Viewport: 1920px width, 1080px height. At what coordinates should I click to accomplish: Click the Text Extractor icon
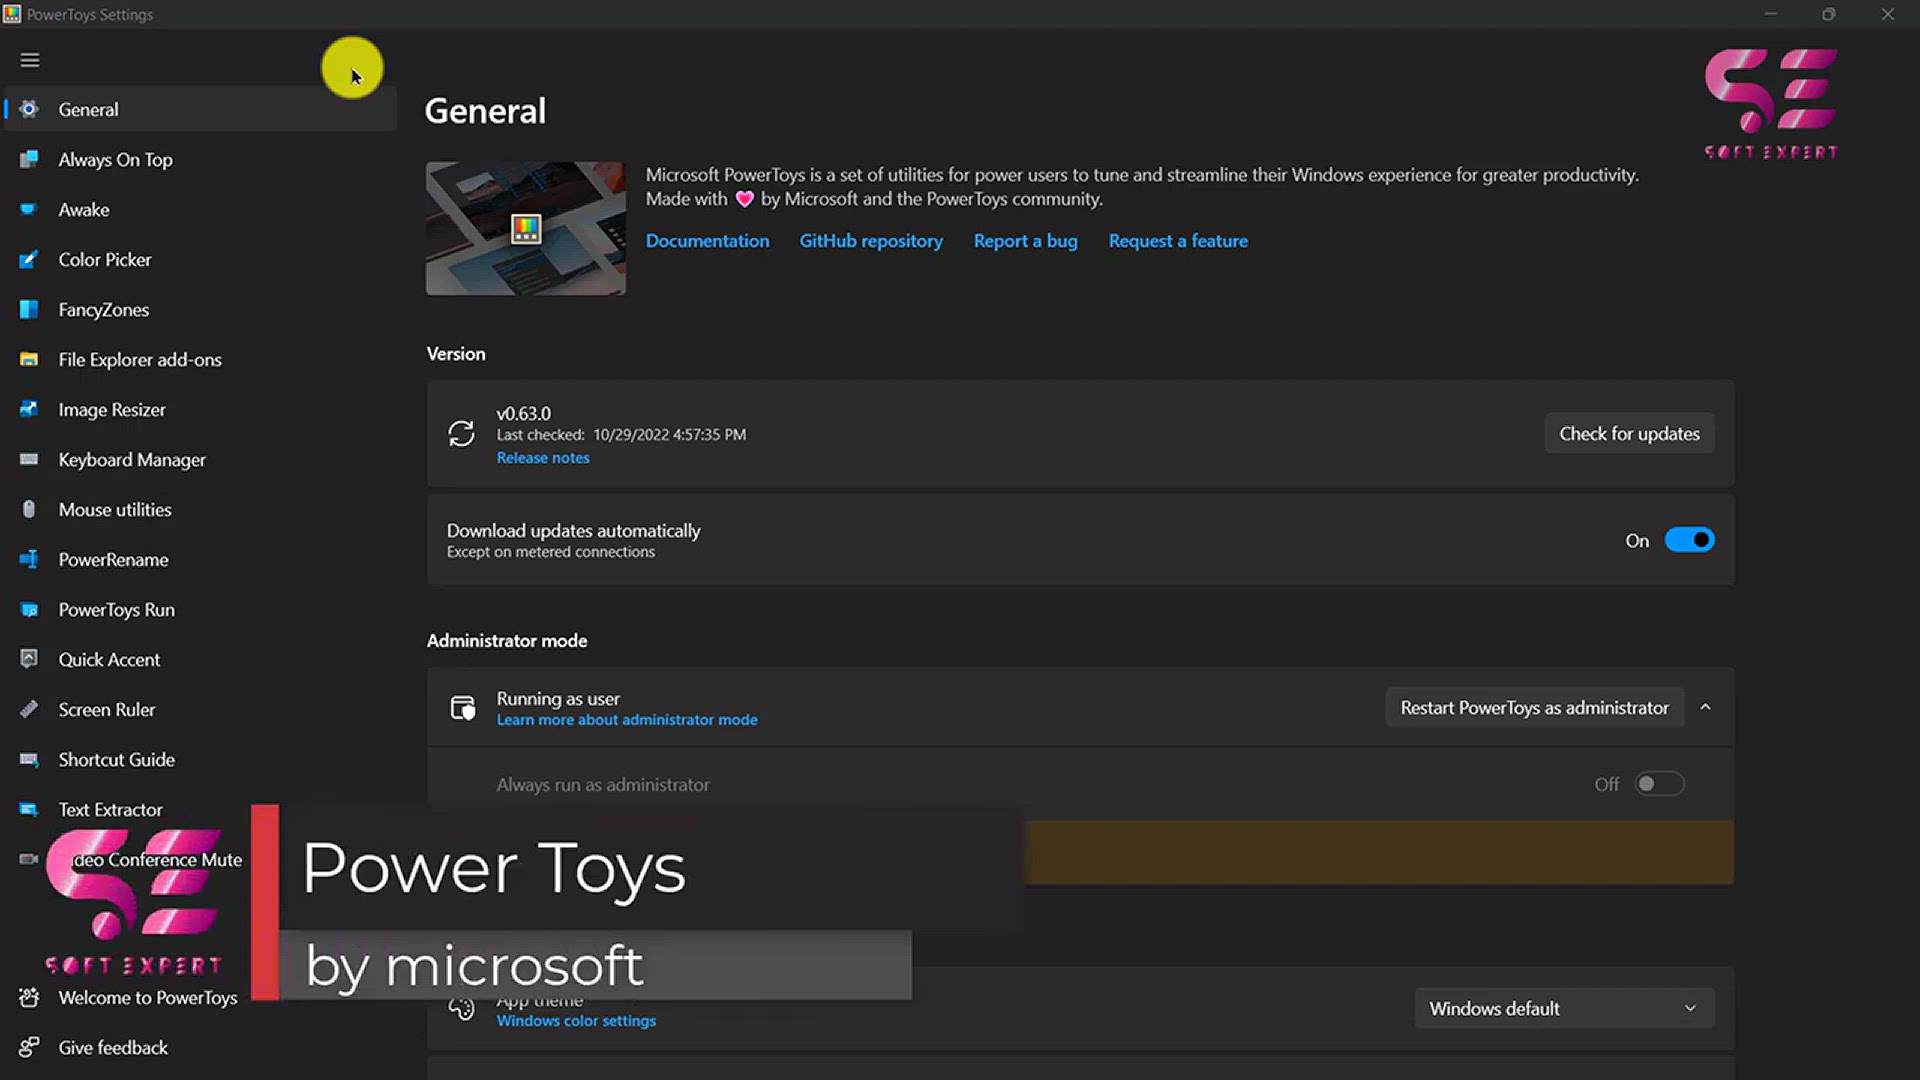(x=29, y=809)
